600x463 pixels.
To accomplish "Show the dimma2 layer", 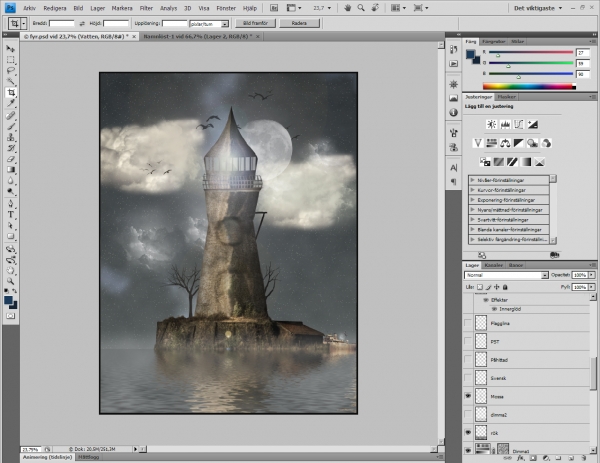I will [x=468, y=414].
